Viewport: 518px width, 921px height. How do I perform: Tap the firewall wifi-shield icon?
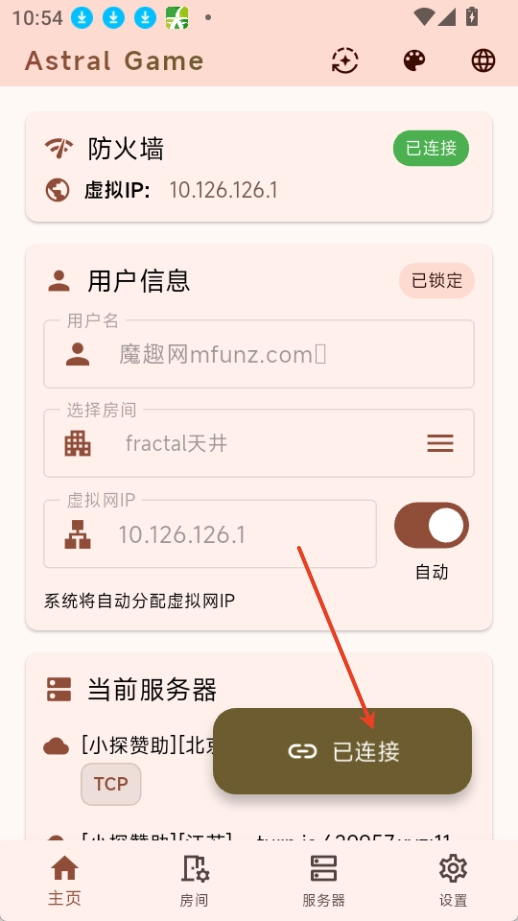59,149
